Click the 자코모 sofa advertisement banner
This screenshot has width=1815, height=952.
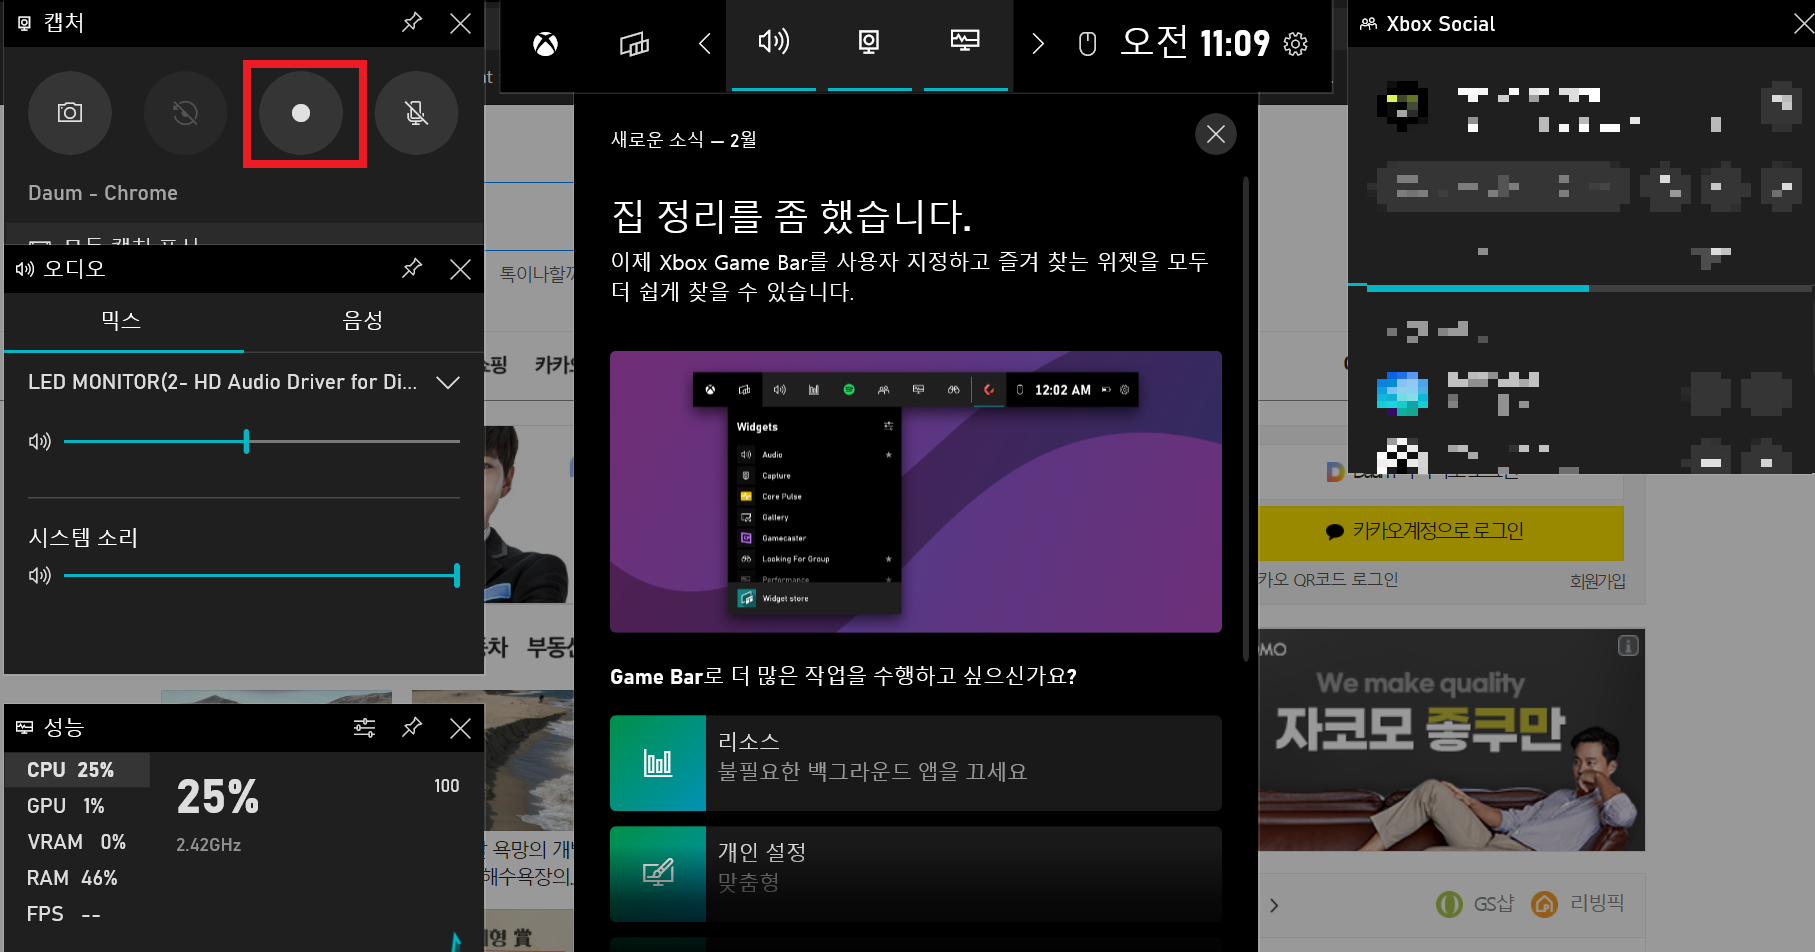[1451, 741]
